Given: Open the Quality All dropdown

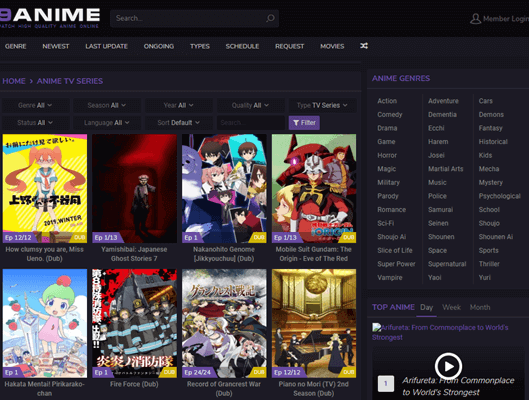Looking at the screenshot, I should (x=250, y=105).
